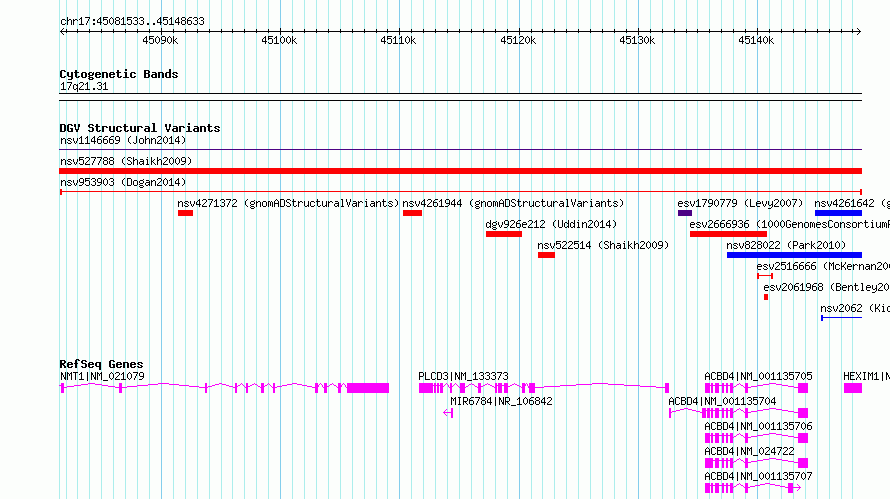Screen dimensions: 890x499
Task: Select the ACBD4|NM_001135707 transcript label
Action: tap(758, 476)
